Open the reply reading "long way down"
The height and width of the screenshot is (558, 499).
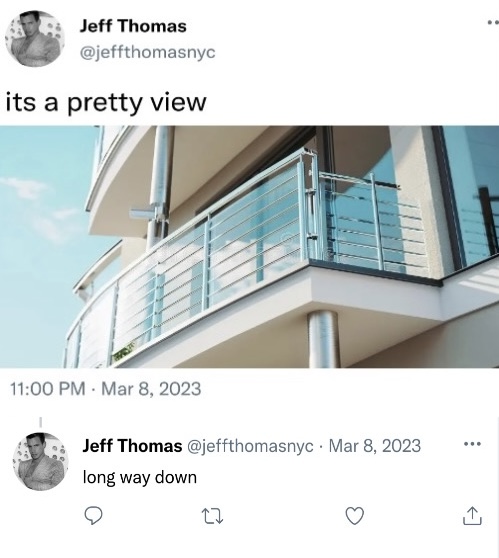click(140, 477)
